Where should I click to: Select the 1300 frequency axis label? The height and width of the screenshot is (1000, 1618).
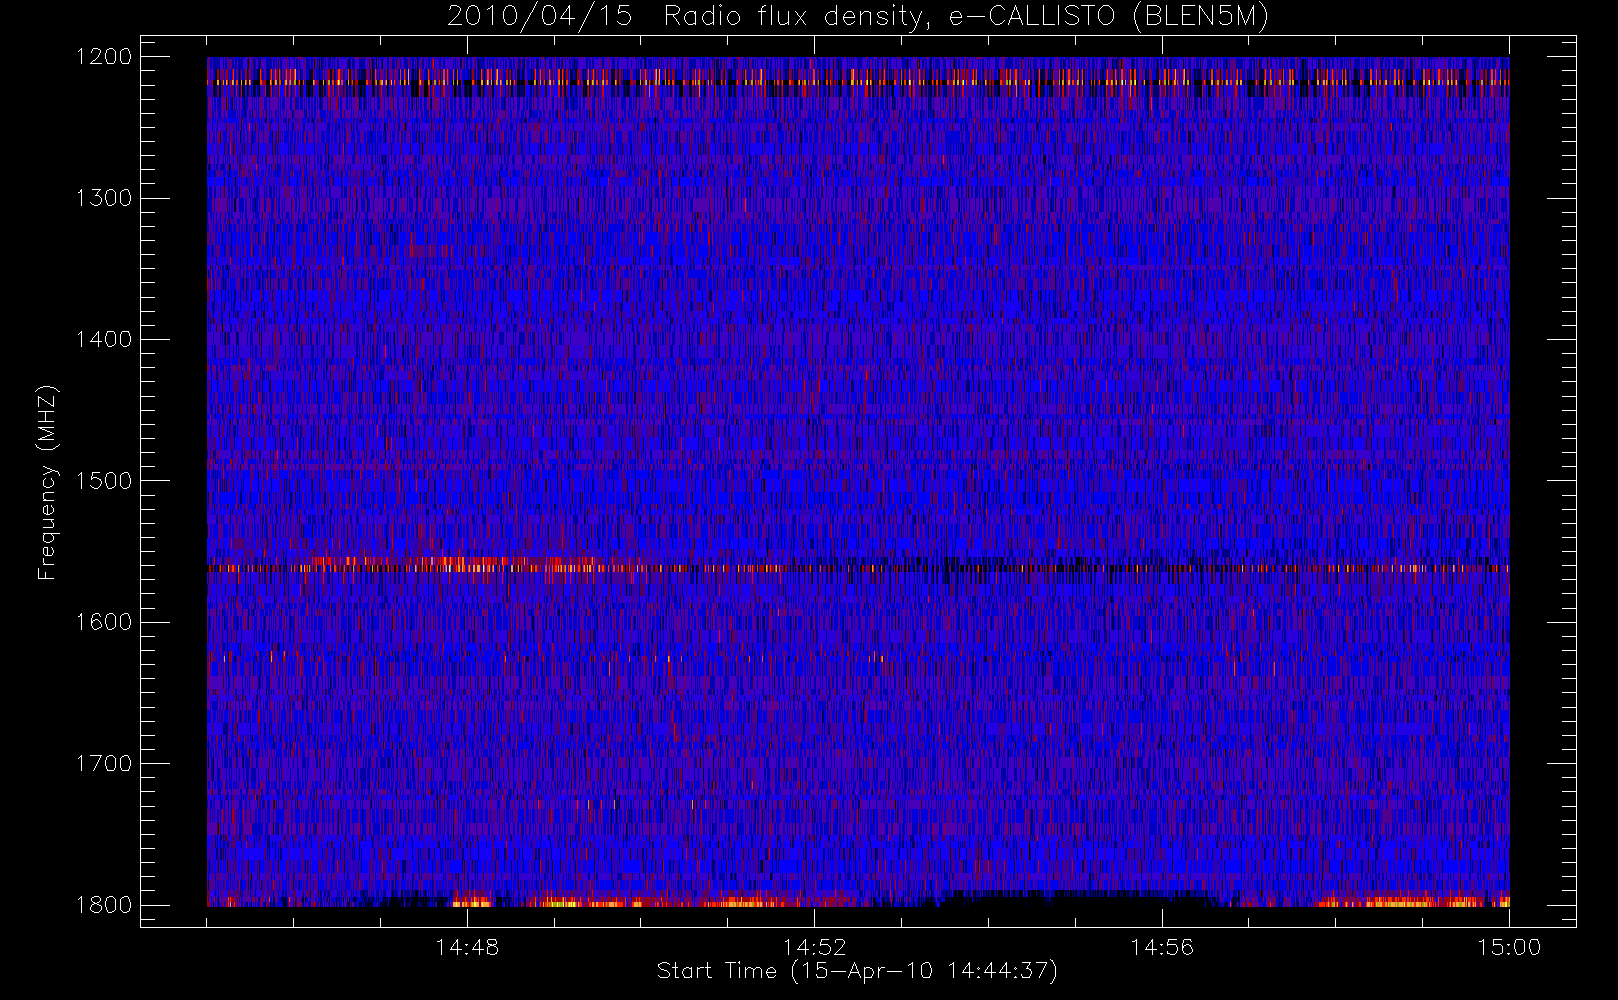pos(104,198)
